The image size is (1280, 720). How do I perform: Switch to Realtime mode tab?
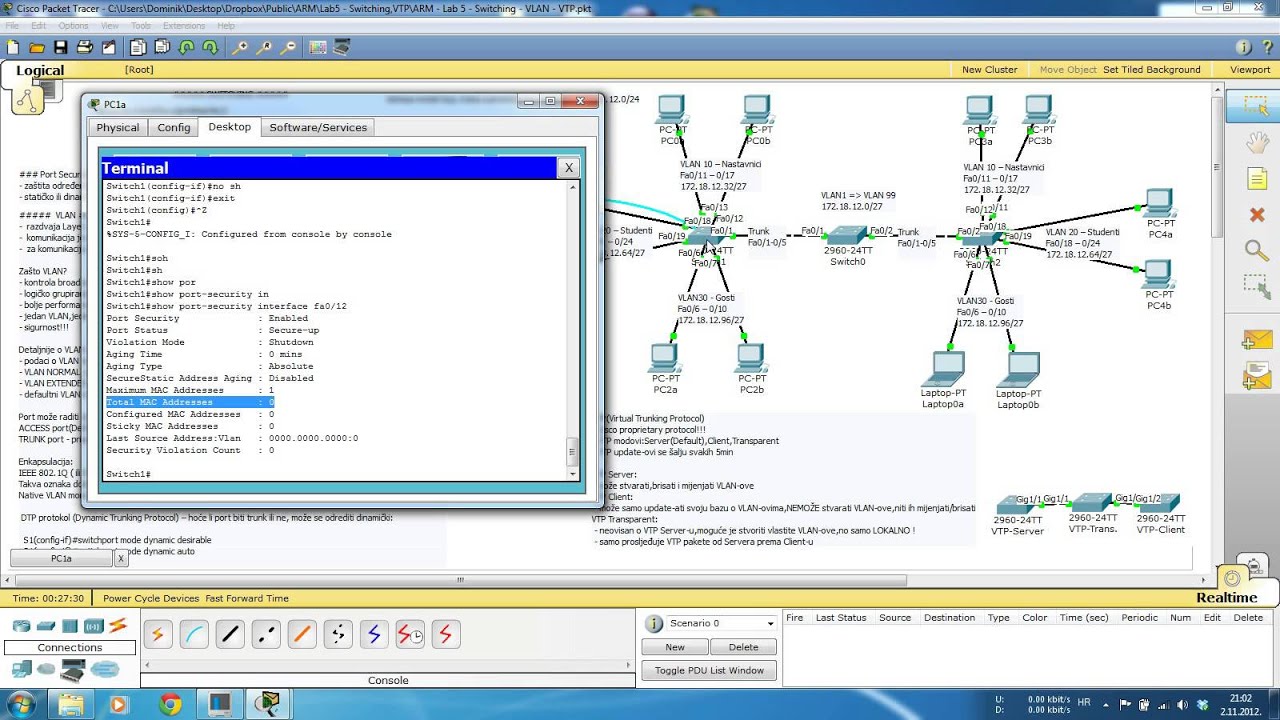[1226, 597]
